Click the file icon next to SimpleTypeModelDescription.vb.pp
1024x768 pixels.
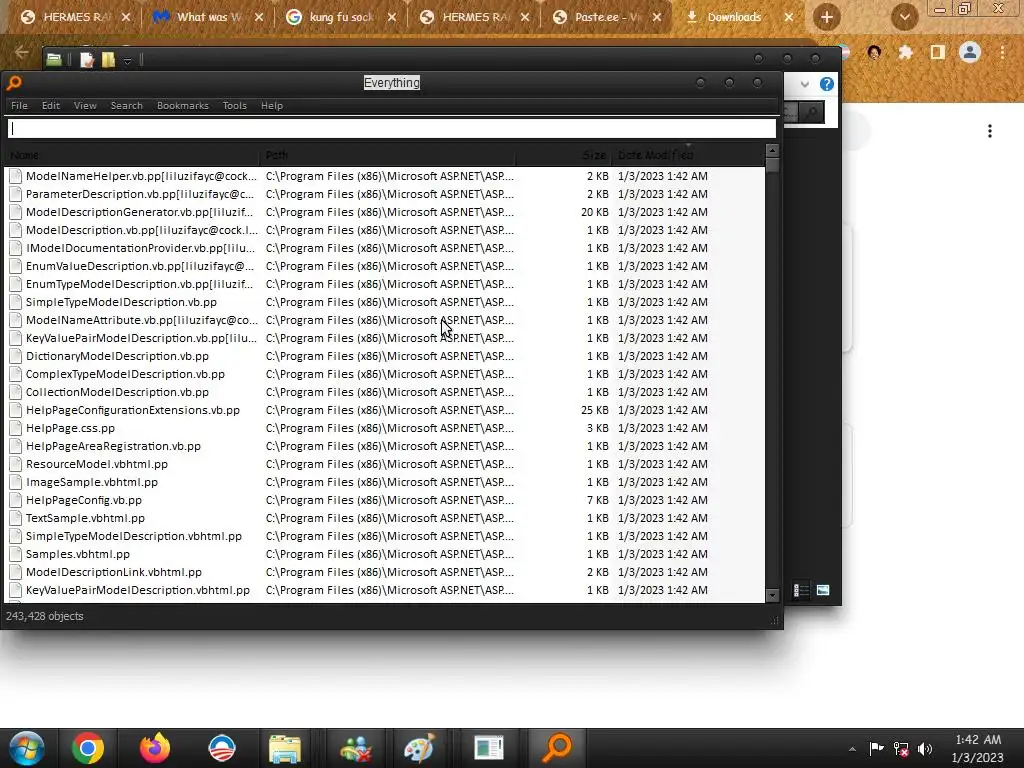click(15, 302)
